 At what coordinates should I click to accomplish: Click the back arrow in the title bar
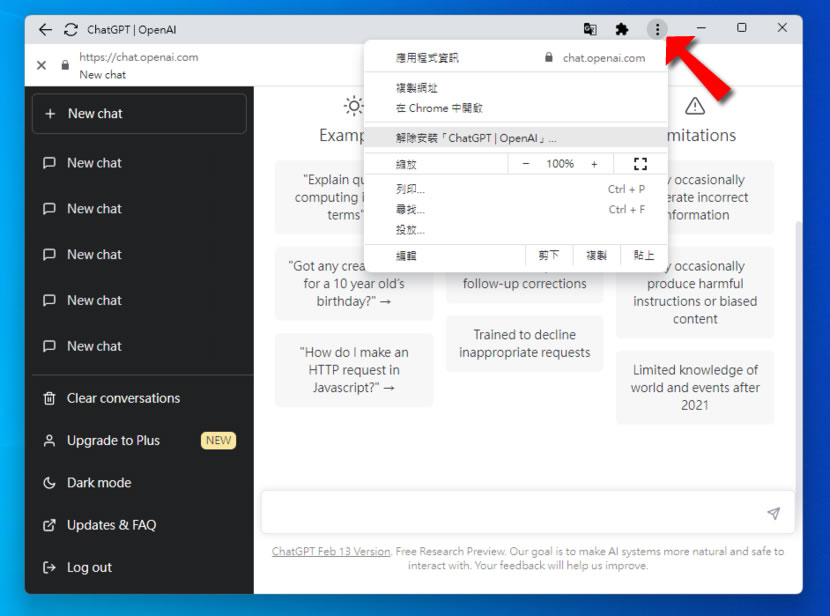point(46,30)
